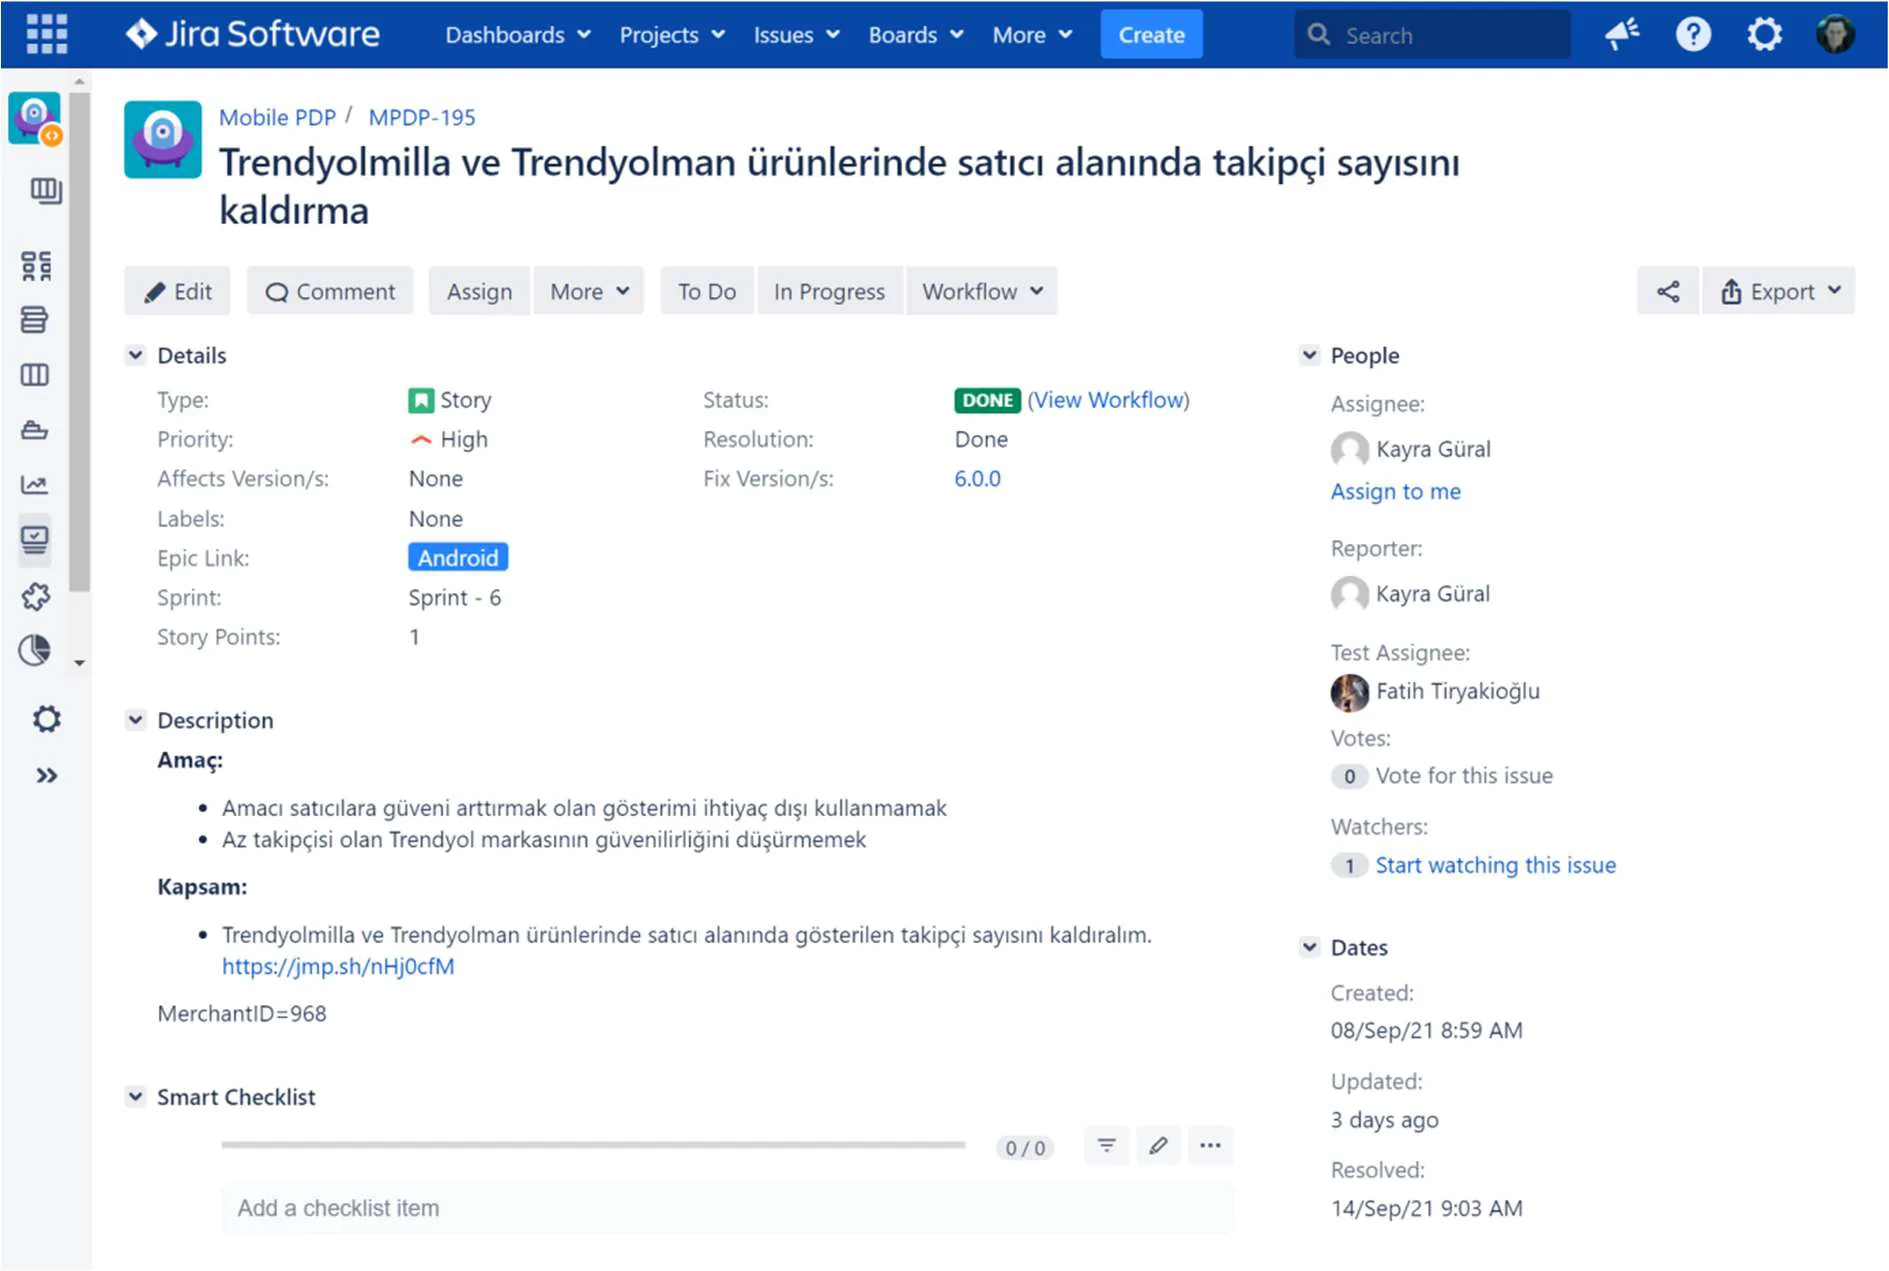The height and width of the screenshot is (1271, 1889).
Task: Add a Comment to the issue
Action: point(329,291)
